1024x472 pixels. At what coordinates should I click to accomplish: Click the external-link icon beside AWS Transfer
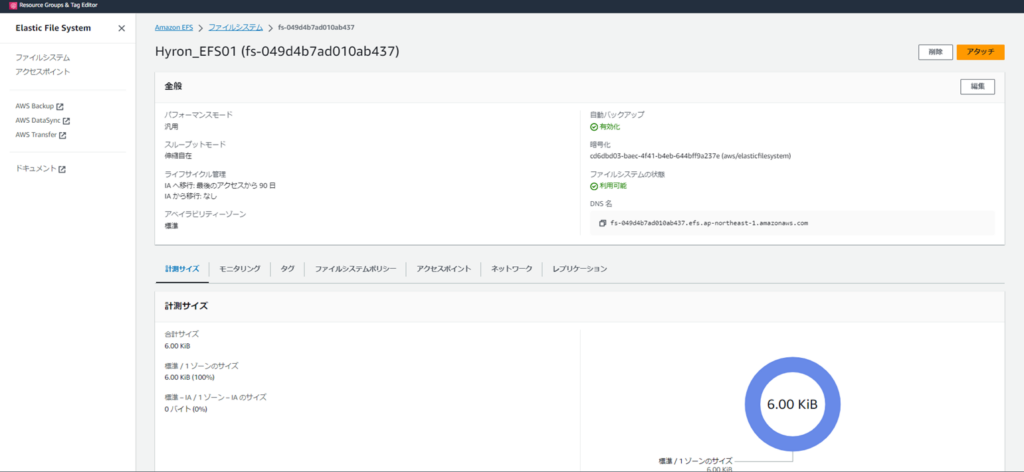[x=63, y=135]
